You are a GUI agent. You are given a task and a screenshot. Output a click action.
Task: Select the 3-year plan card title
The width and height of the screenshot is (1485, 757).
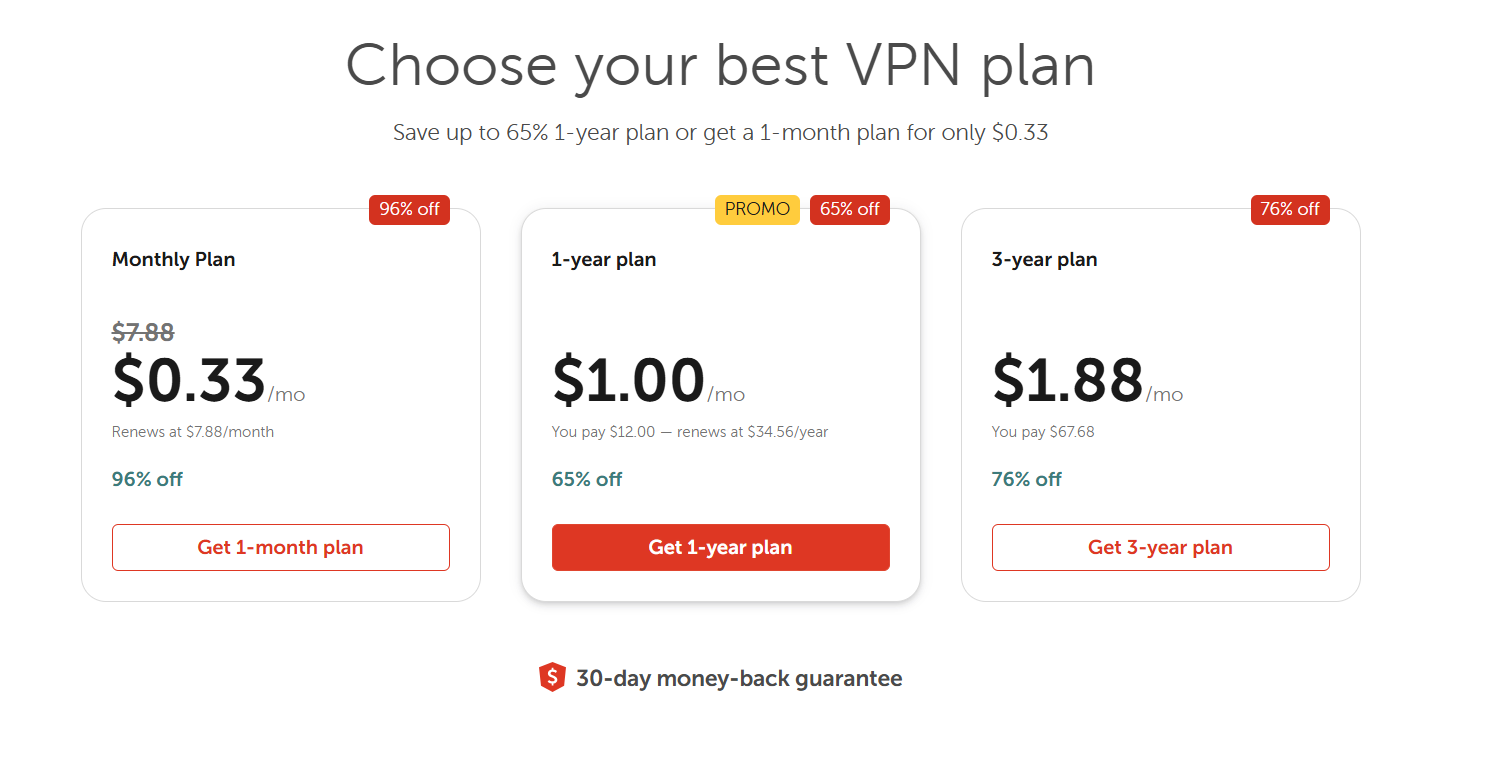(1044, 260)
